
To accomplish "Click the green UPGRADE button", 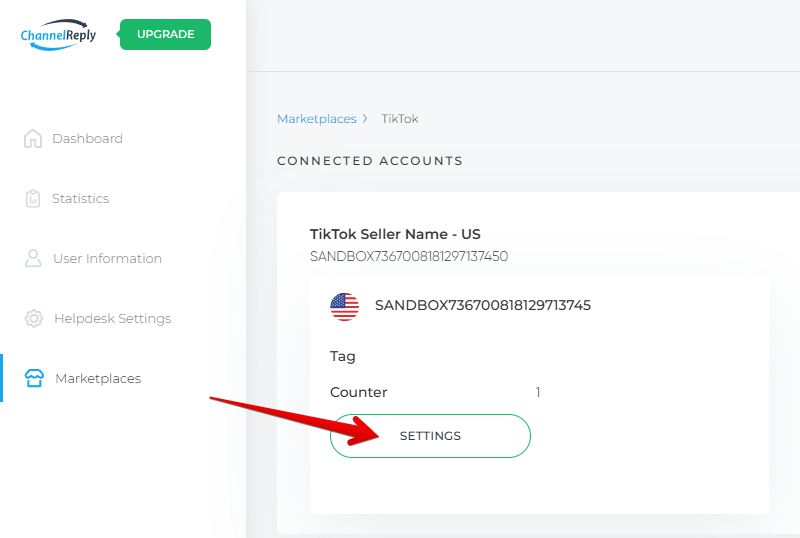I will (165, 34).
